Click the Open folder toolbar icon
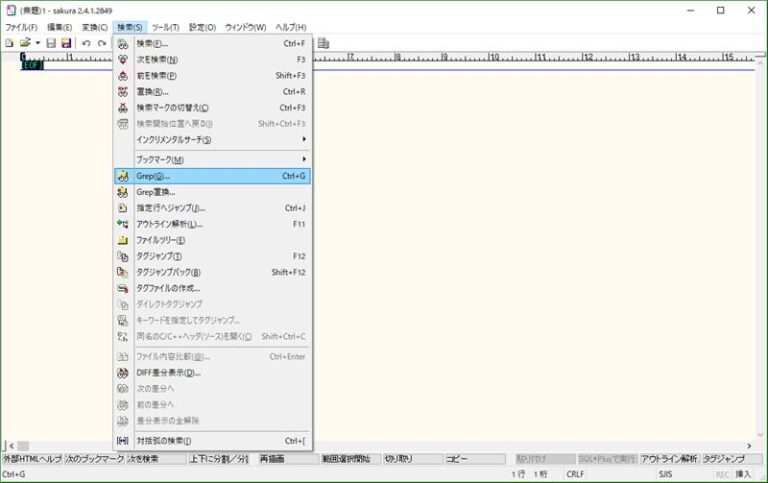Image resolution: width=768 pixels, height=483 pixels. (24, 43)
